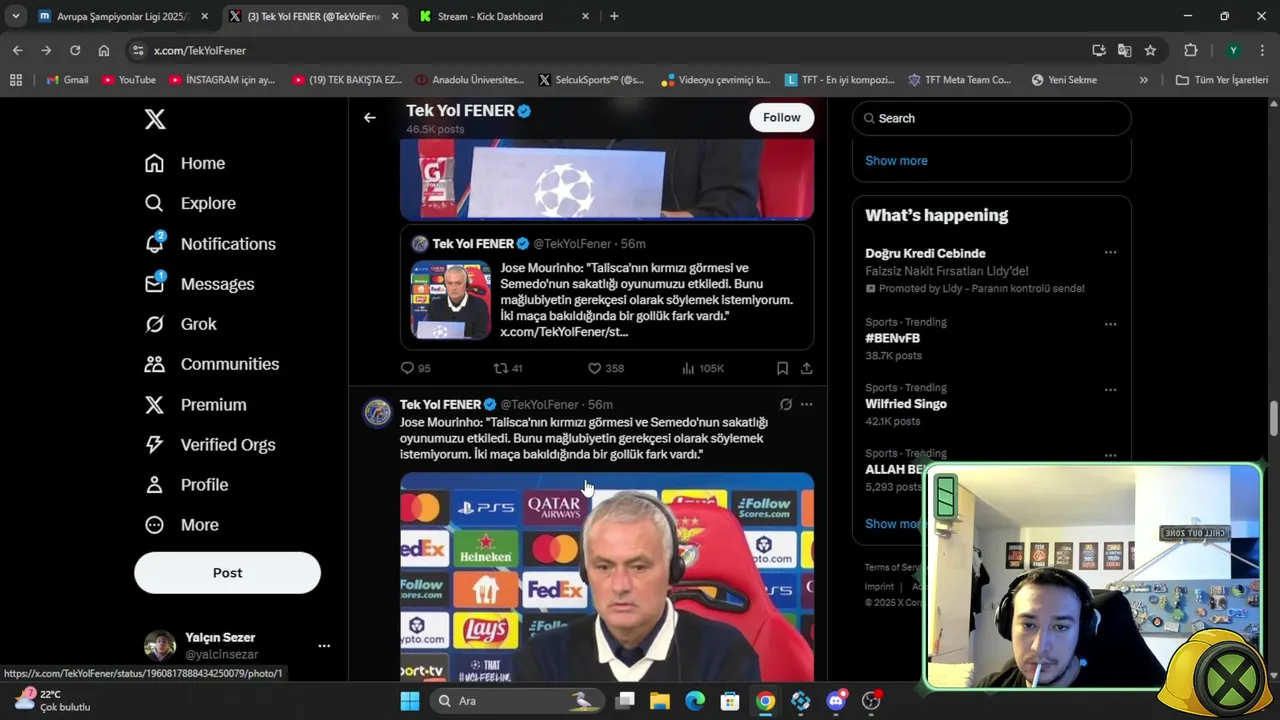1280x720 pixels.
Task: Open Verified Orgs from the sidebar
Action: coord(209,445)
